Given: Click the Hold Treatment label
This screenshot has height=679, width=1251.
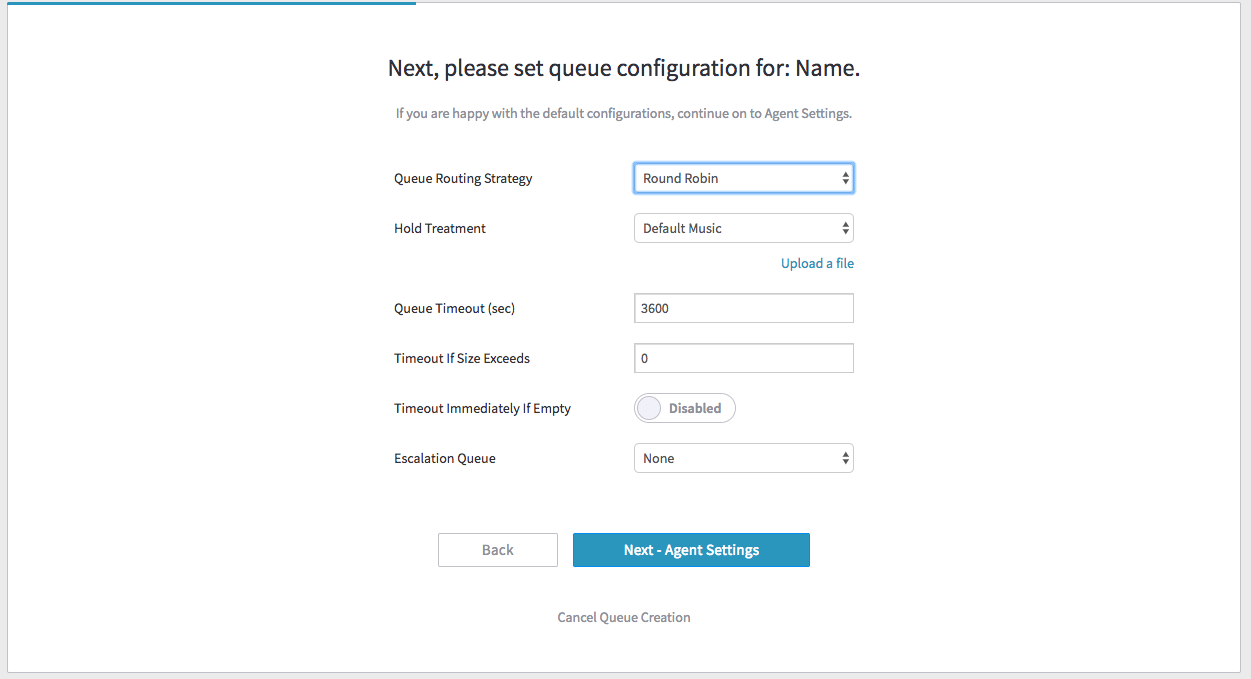Looking at the screenshot, I should (x=440, y=228).
